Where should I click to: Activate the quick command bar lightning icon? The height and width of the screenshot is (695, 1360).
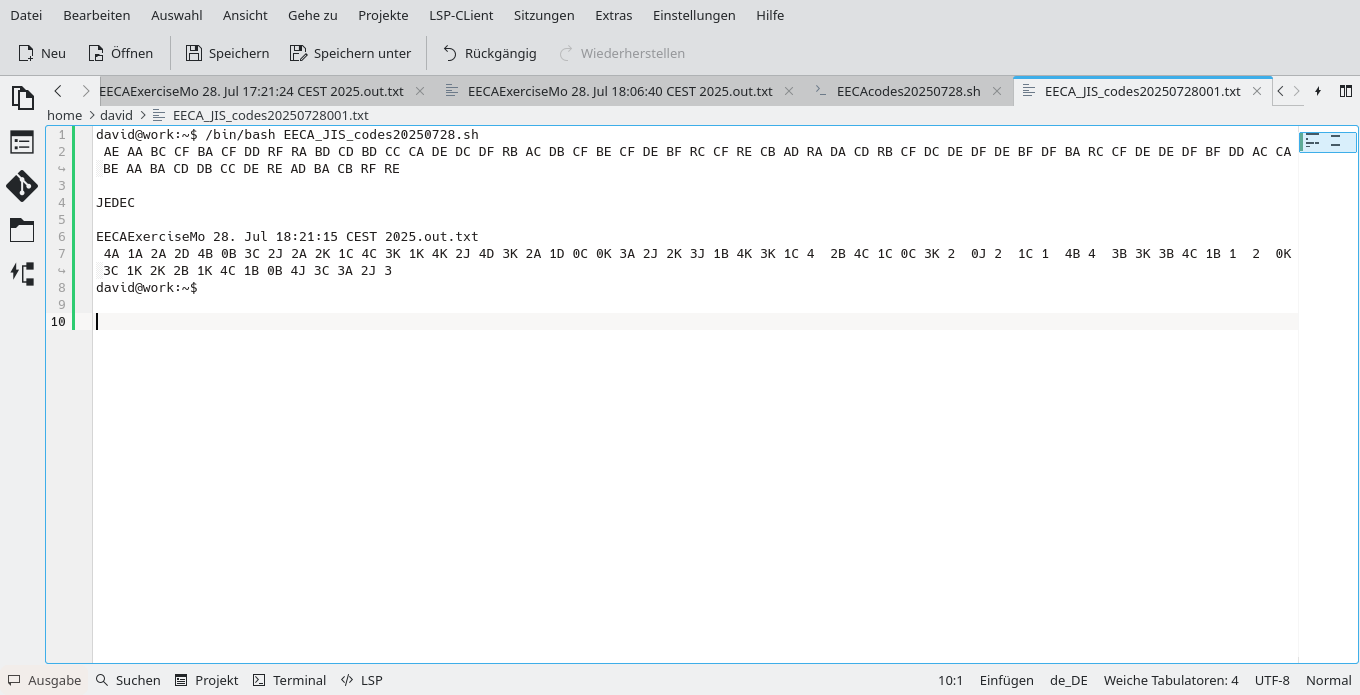pos(1318,91)
